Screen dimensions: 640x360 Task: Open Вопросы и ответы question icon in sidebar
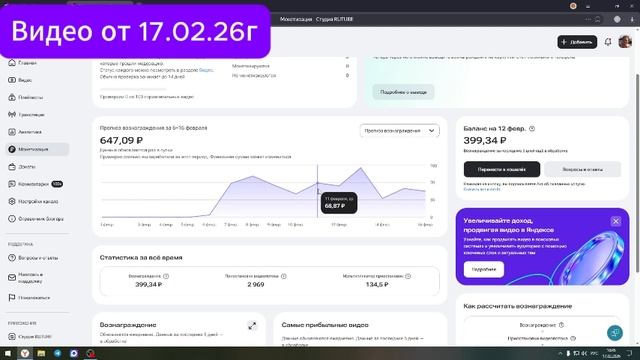[x=12, y=258]
